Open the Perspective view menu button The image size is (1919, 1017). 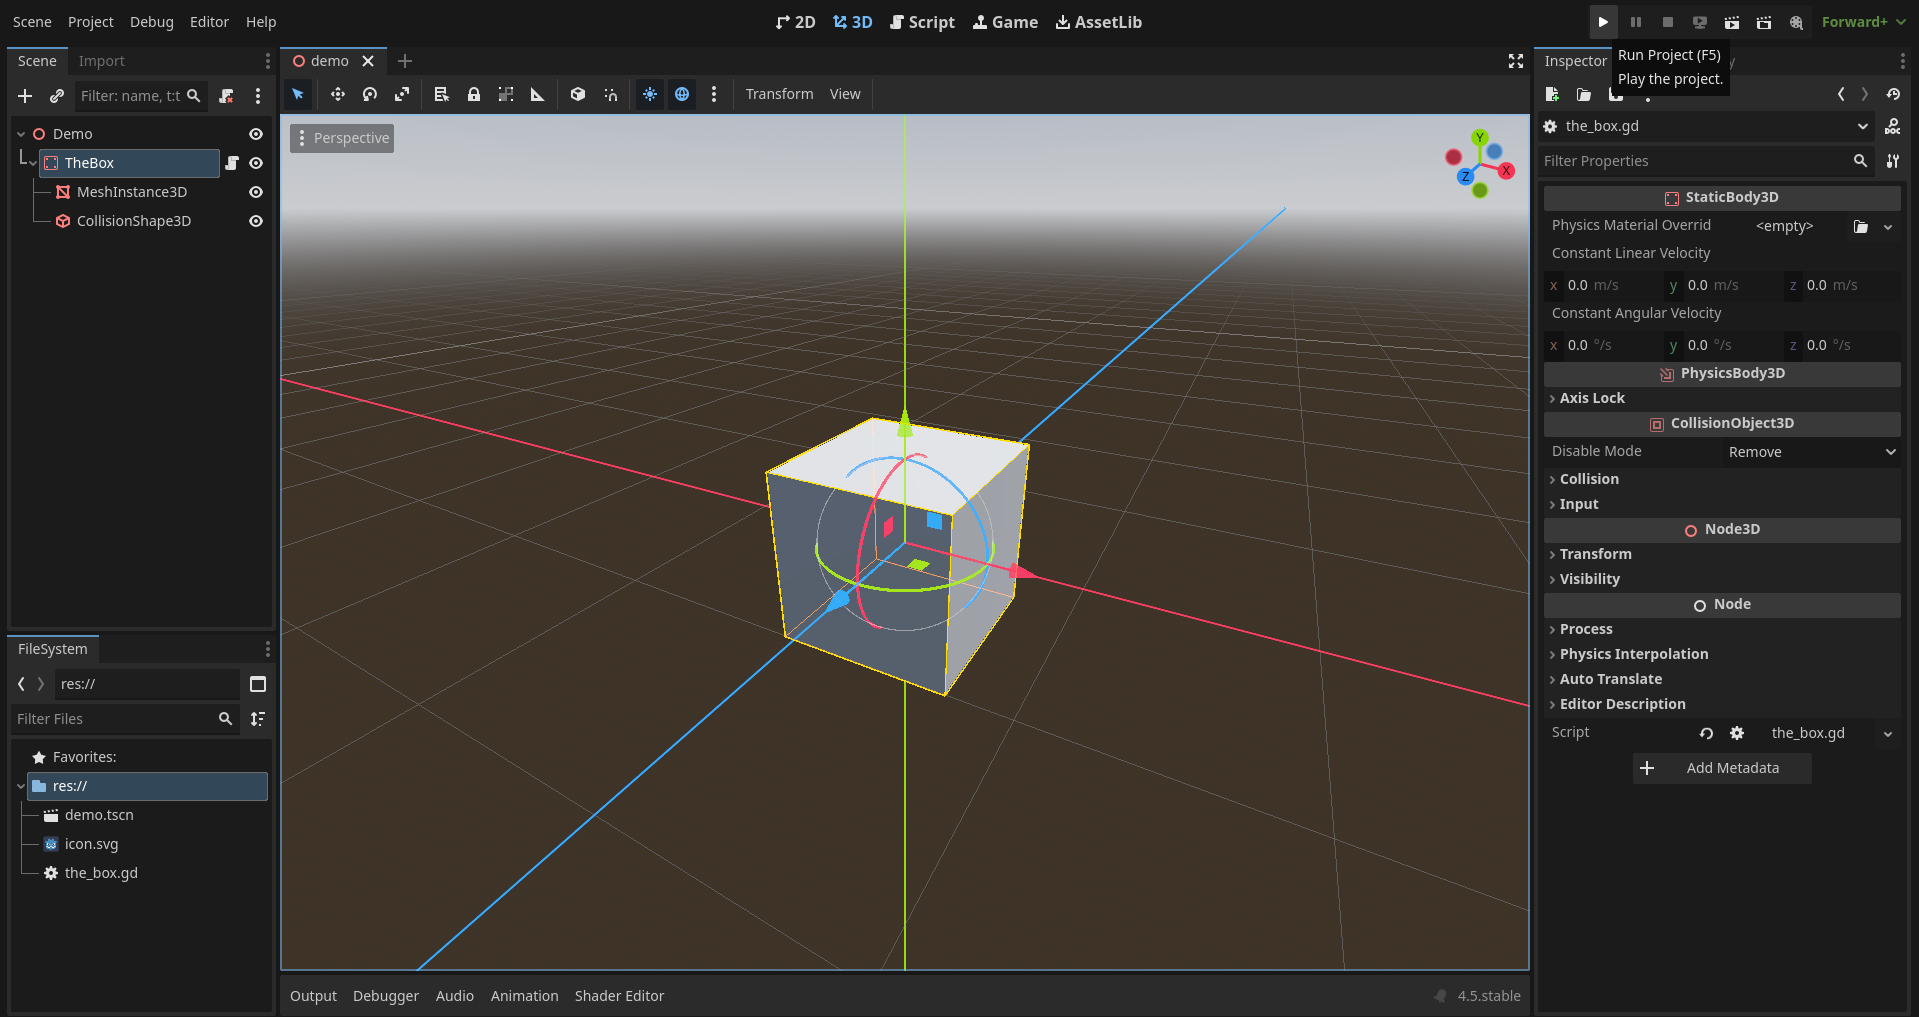(342, 138)
